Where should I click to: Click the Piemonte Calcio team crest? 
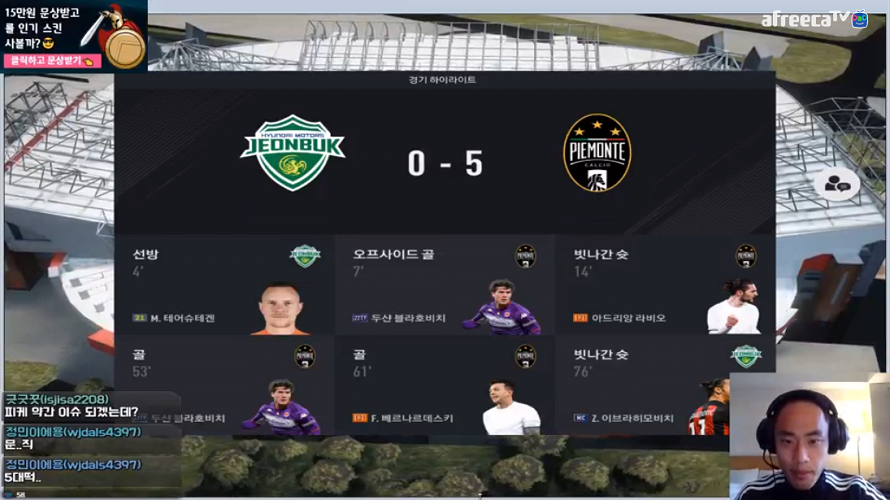pos(597,153)
